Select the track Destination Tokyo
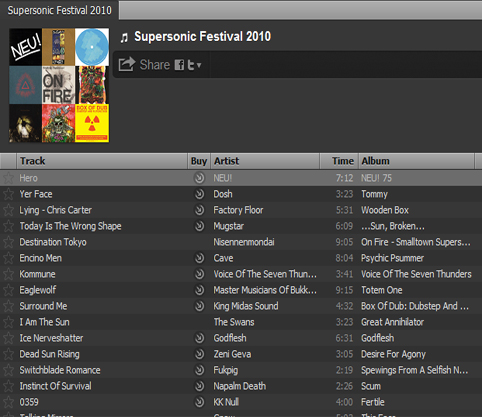482x417 pixels. 241,242
